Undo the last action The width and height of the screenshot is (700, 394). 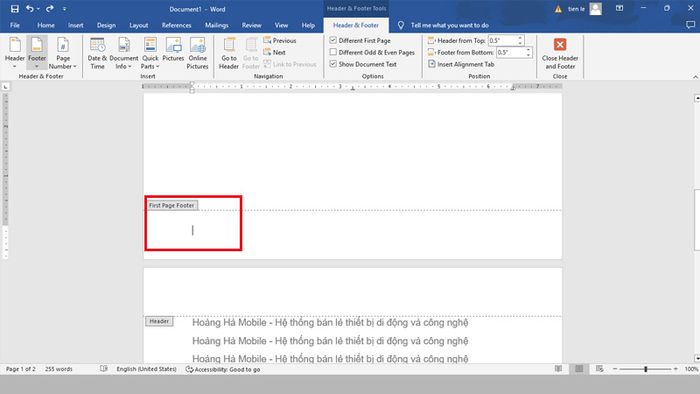pyautogui.click(x=29, y=8)
